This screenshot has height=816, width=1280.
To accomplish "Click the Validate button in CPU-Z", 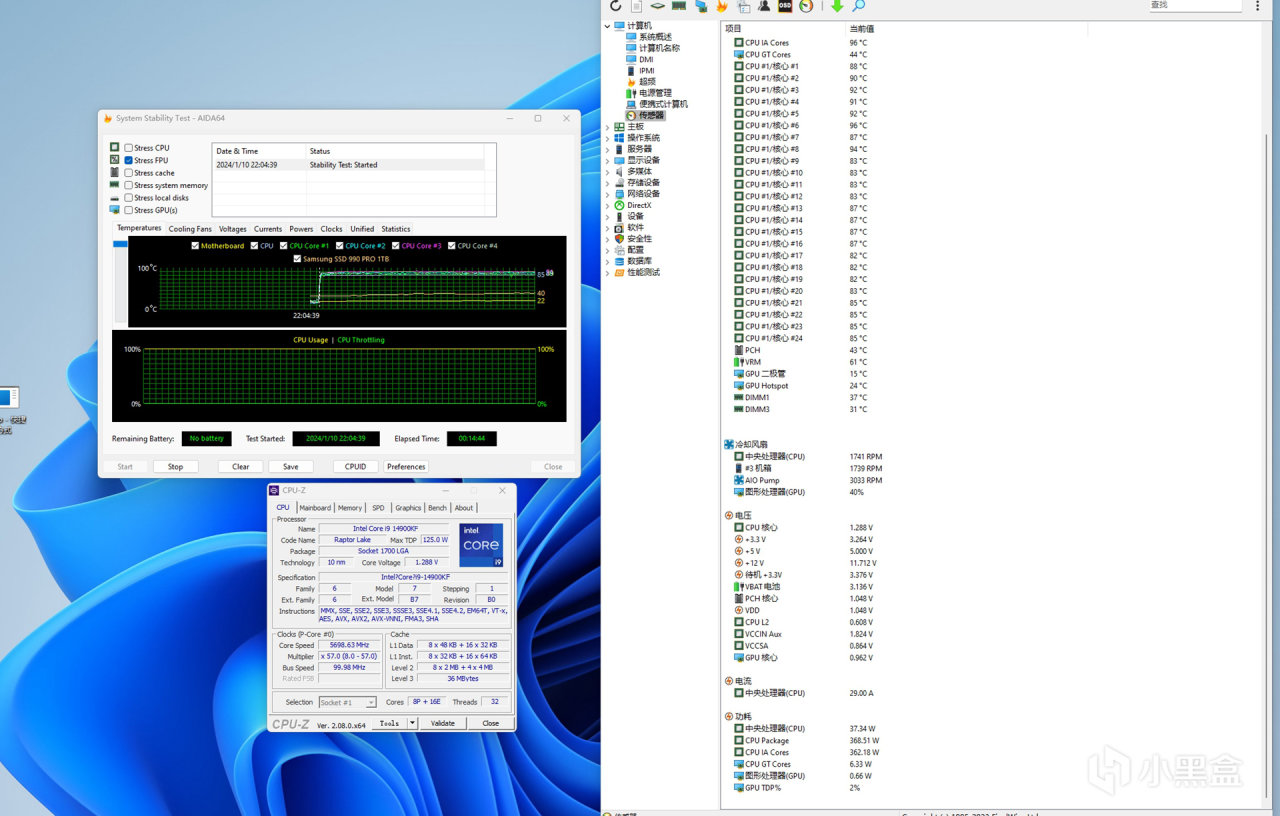I will click(442, 723).
